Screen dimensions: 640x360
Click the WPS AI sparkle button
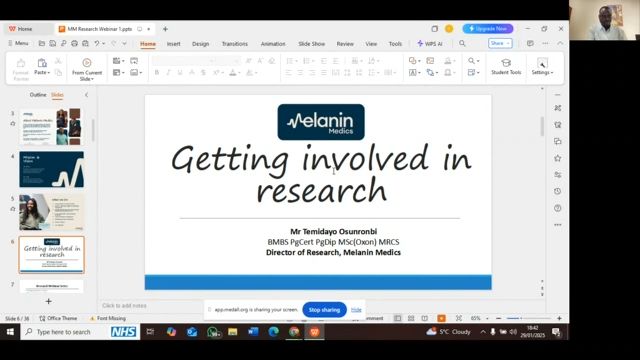pyautogui.click(x=430, y=44)
